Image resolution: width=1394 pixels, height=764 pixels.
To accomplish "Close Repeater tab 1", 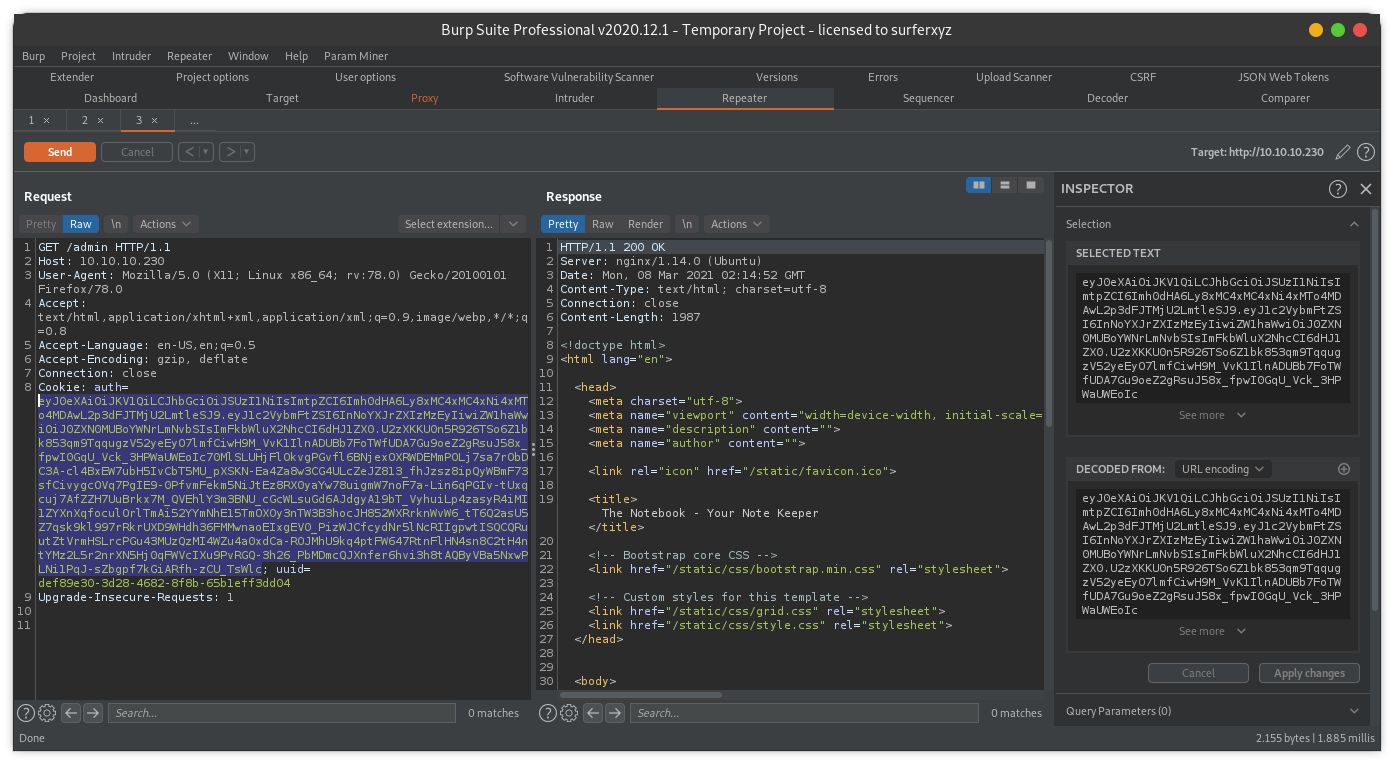I will [46, 120].
